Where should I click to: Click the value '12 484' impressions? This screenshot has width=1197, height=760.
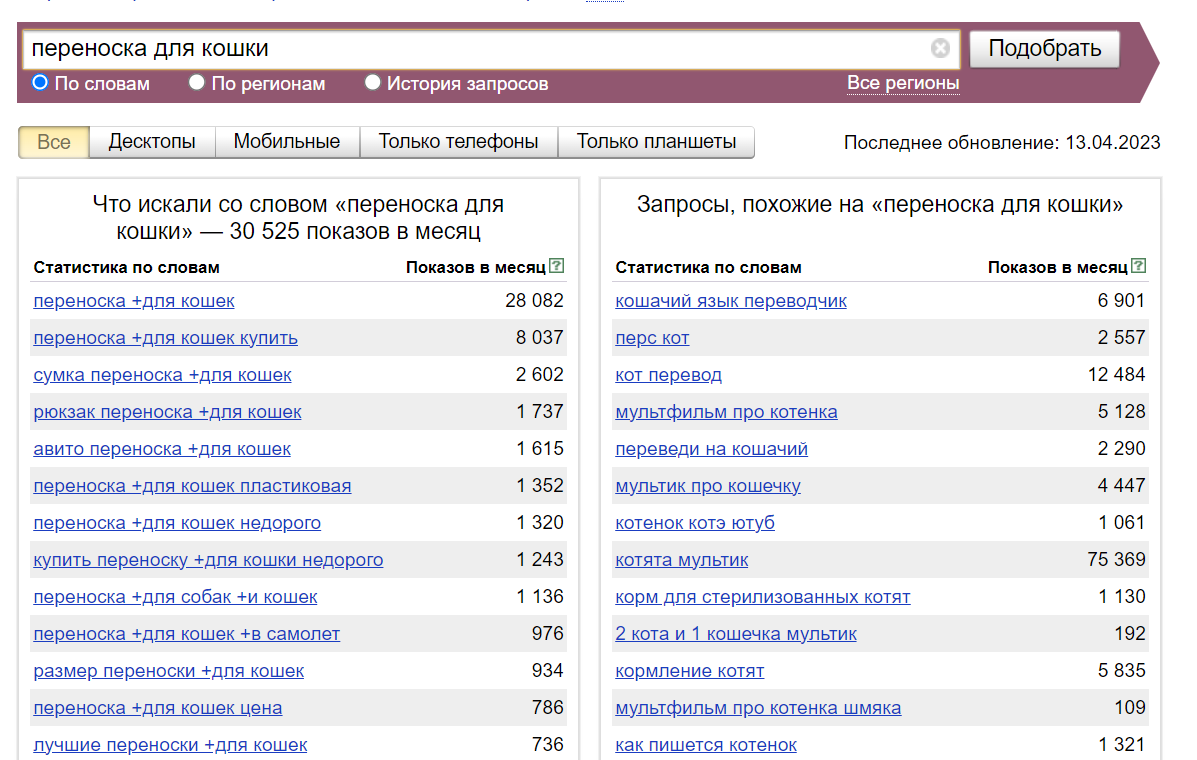tap(1116, 375)
